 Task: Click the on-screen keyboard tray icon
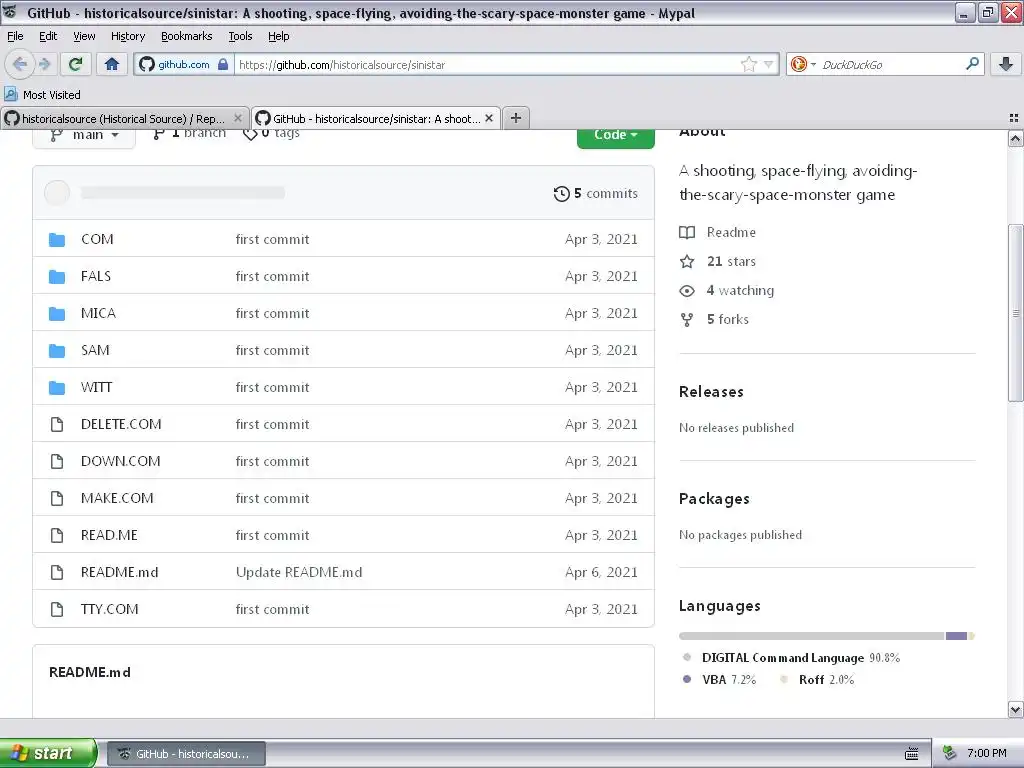tap(912, 754)
